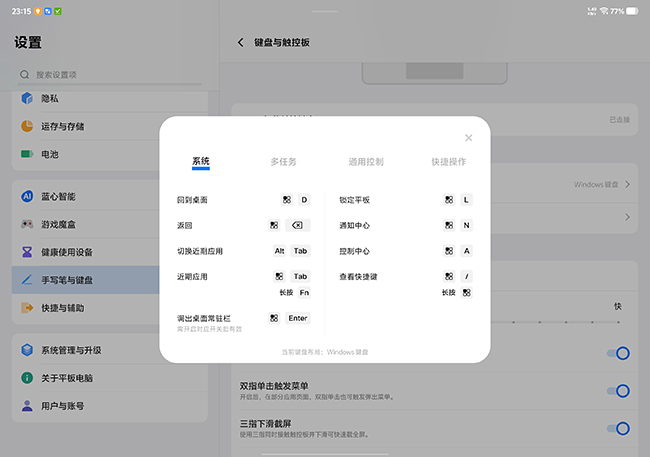650x457 pixels.
Task: Go back from 键盘与触控板 page
Action: [x=241, y=43]
